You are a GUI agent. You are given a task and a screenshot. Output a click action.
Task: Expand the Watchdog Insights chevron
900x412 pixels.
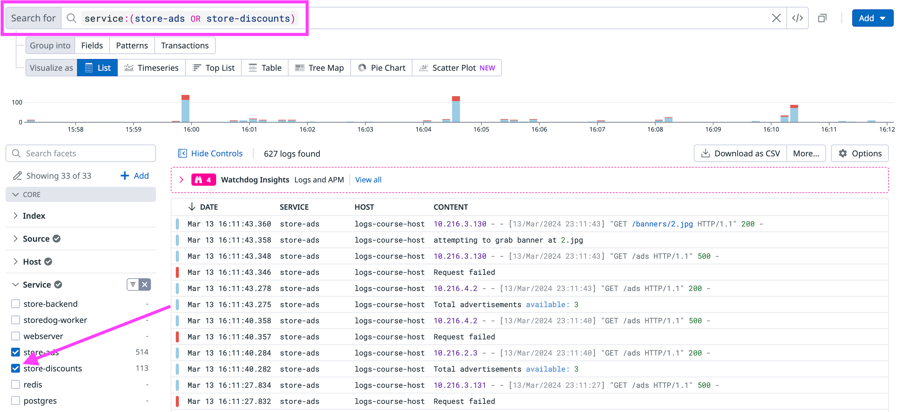[x=181, y=180]
